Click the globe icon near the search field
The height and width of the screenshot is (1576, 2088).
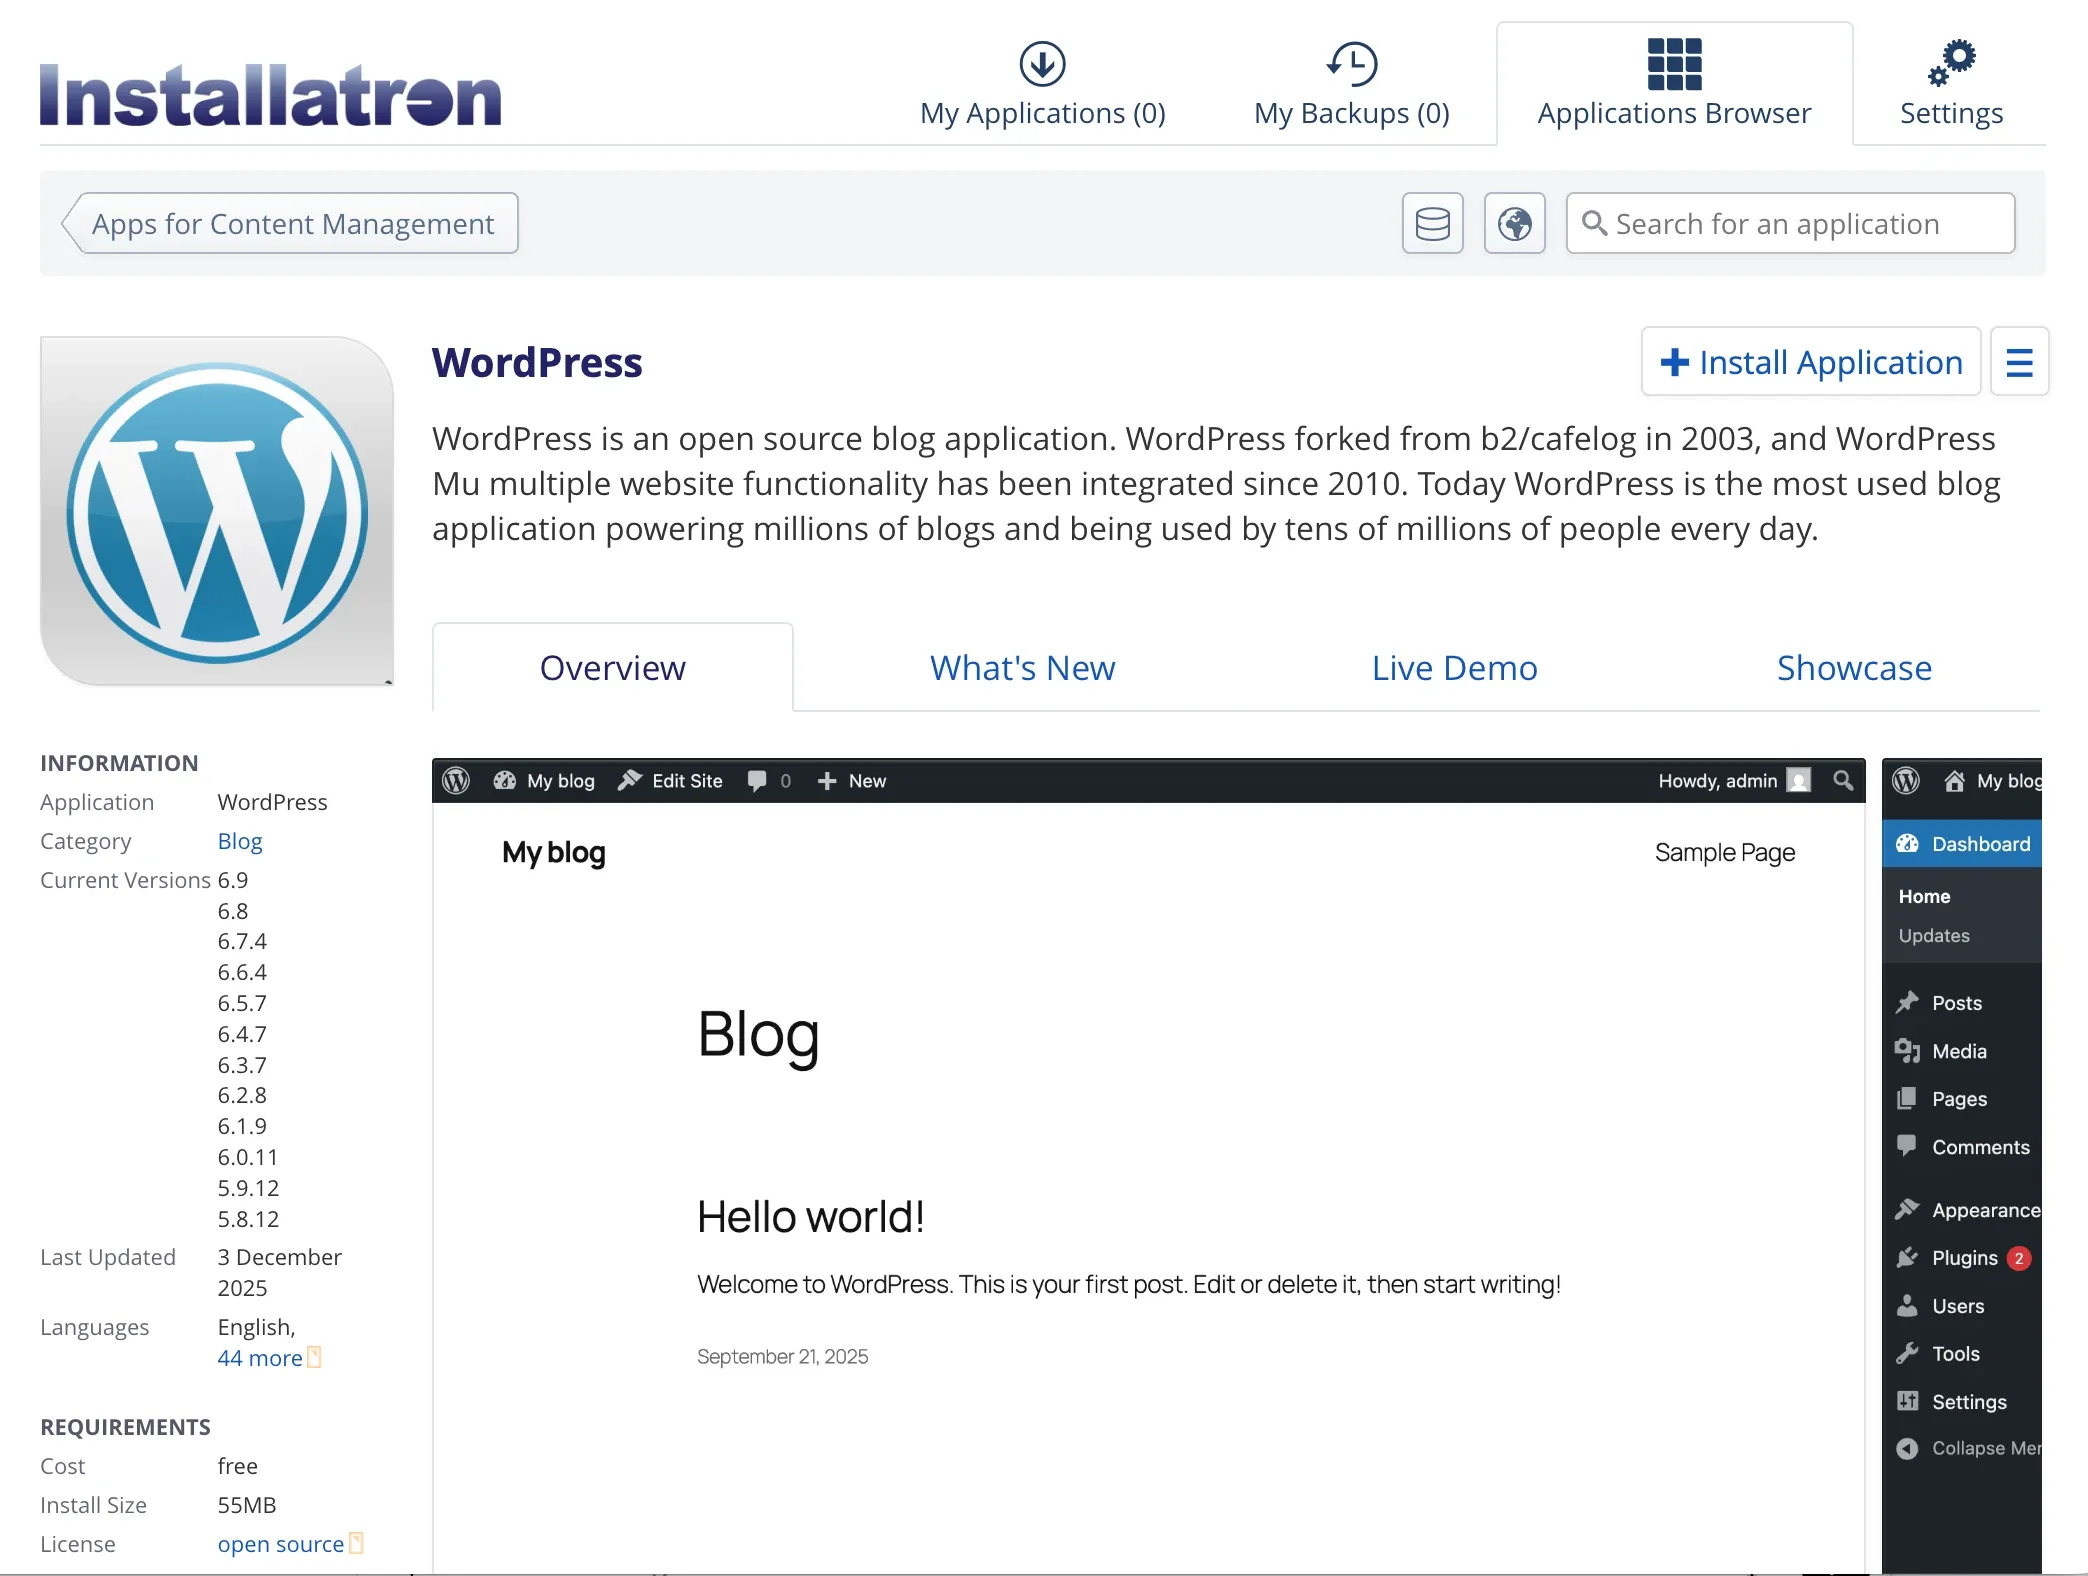click(x=1514, y=223)
